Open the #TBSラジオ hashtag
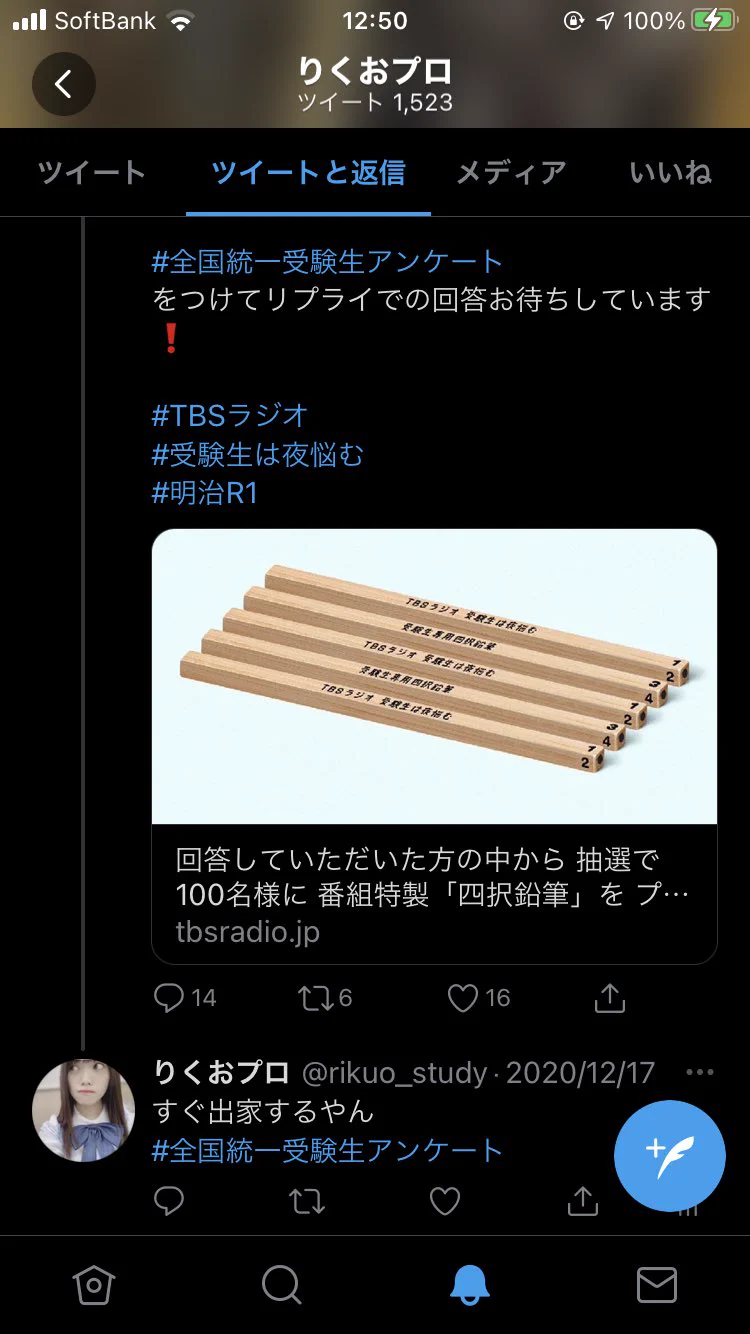Viewport: 750px width, 1334px height. 230,415
